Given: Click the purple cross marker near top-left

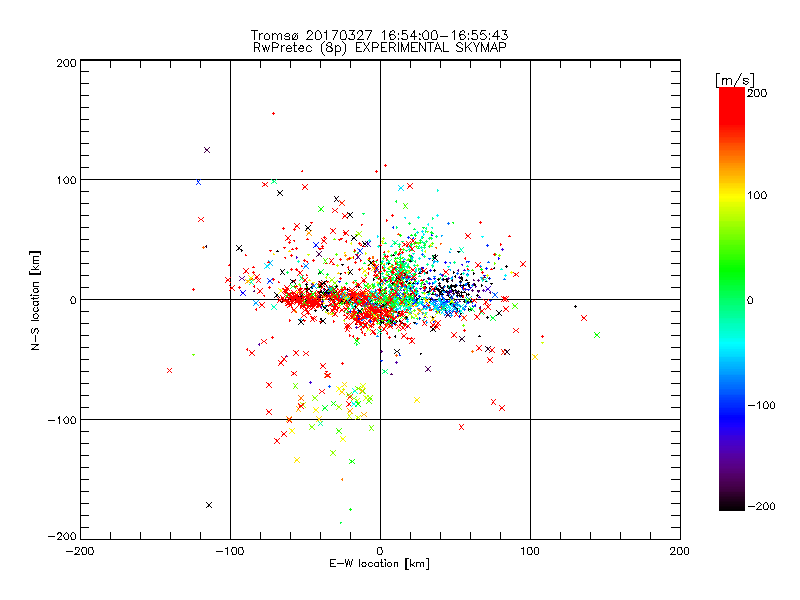Looking at the screenshot, I should (x=207, y=150).
